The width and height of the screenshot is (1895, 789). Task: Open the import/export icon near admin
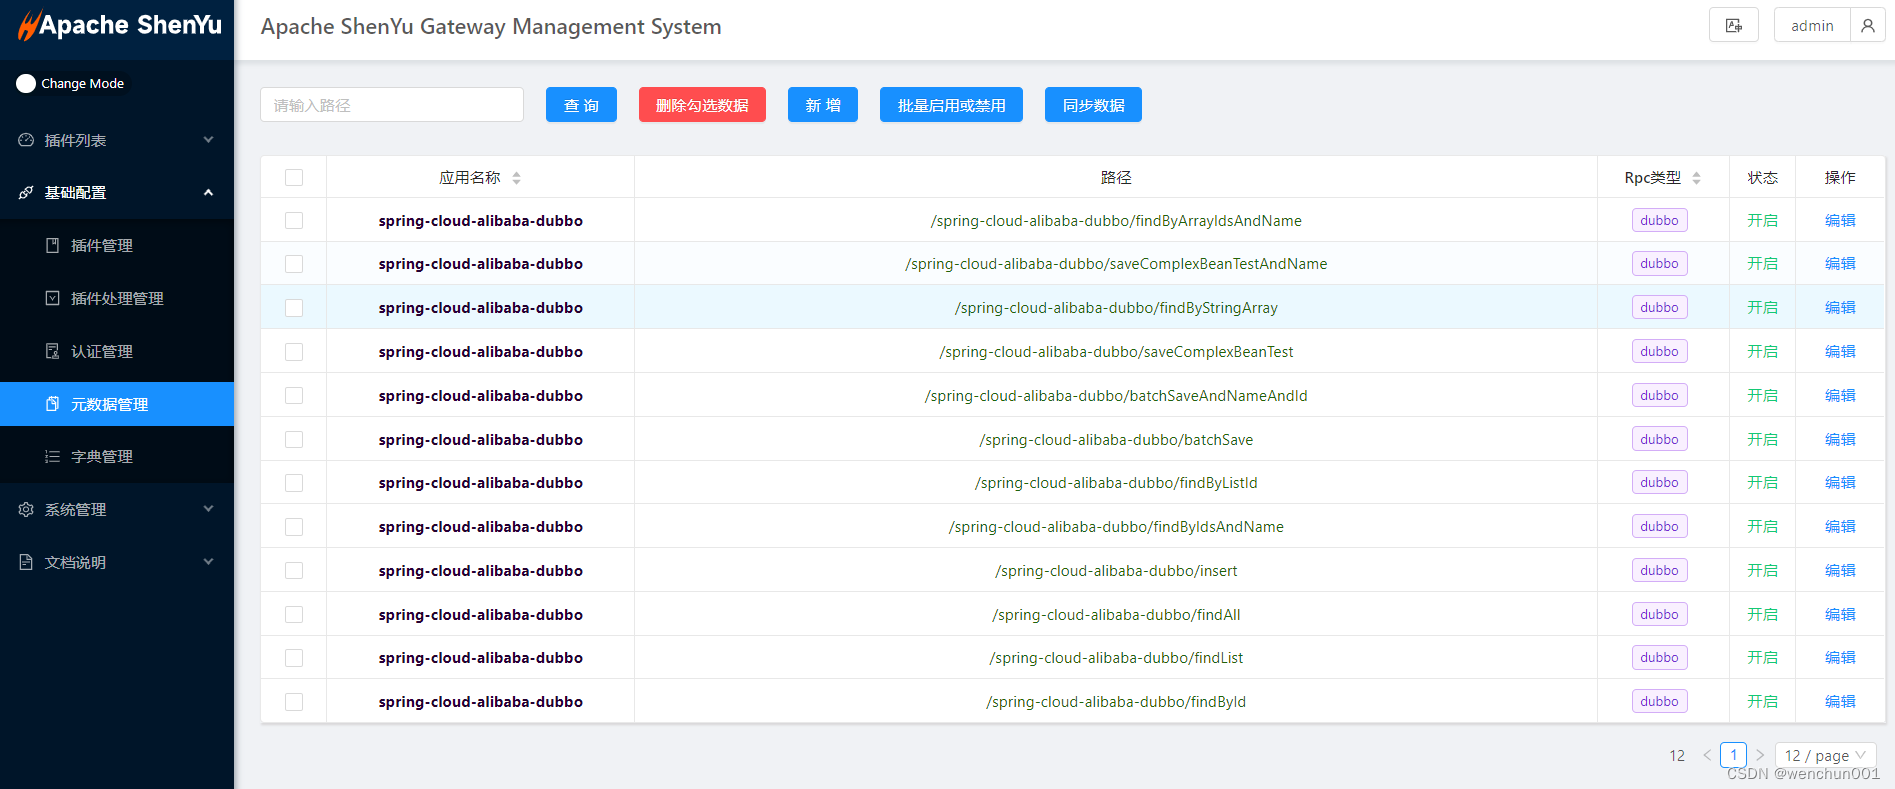(x=1734, y=26)
